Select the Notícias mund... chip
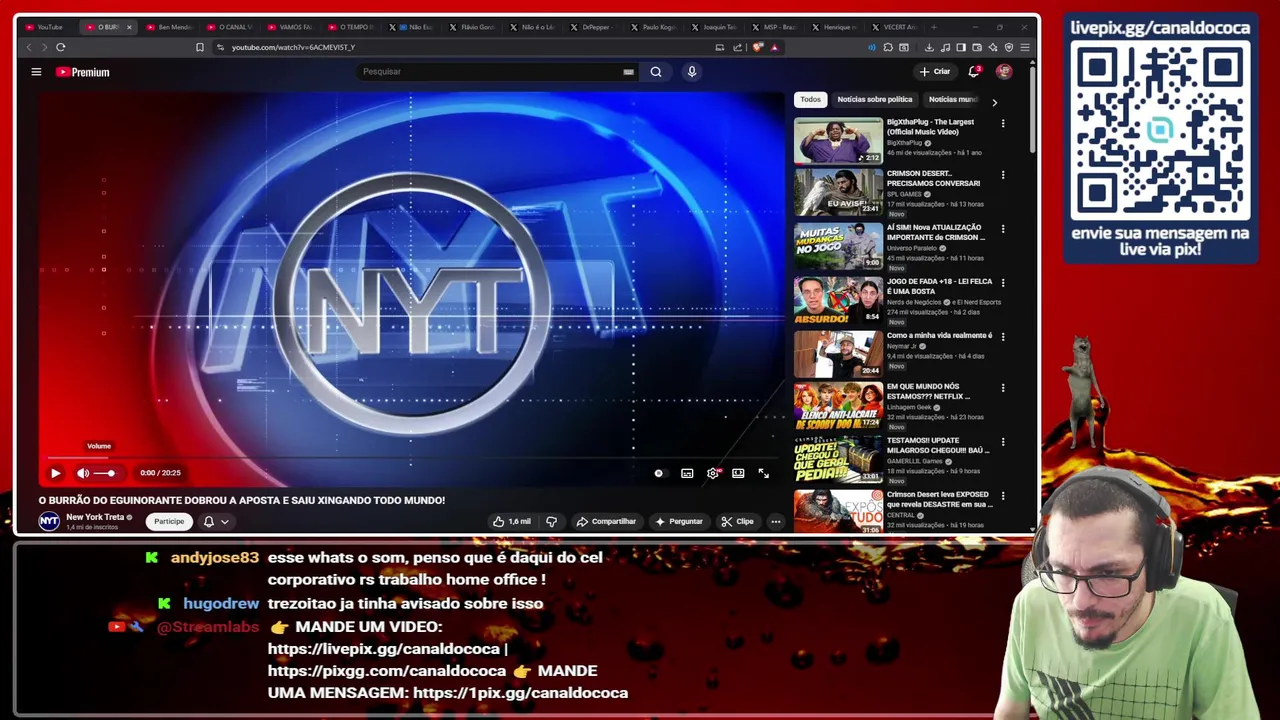1280x720 pixels. pyautogui.click(x=953, y=99)
